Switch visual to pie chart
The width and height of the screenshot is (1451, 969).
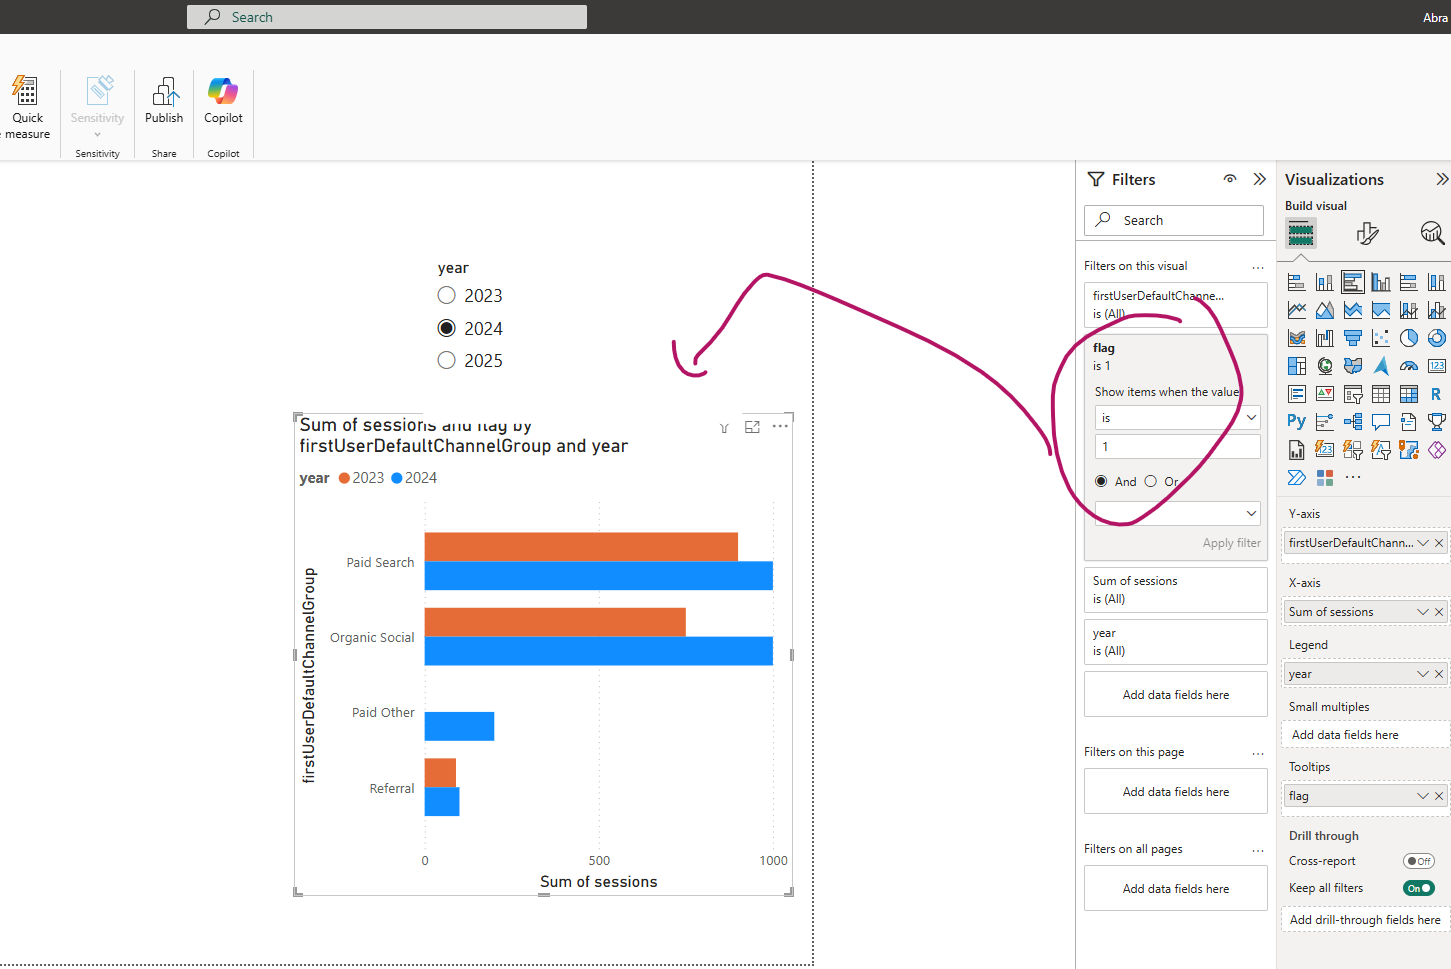(1409, 338)
